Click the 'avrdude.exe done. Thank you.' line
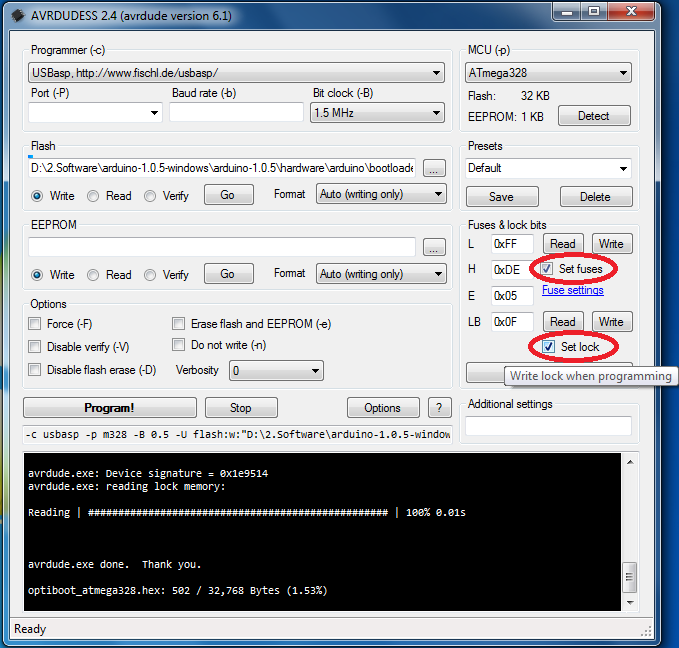 pyautogui.click(x=115, y=564)
